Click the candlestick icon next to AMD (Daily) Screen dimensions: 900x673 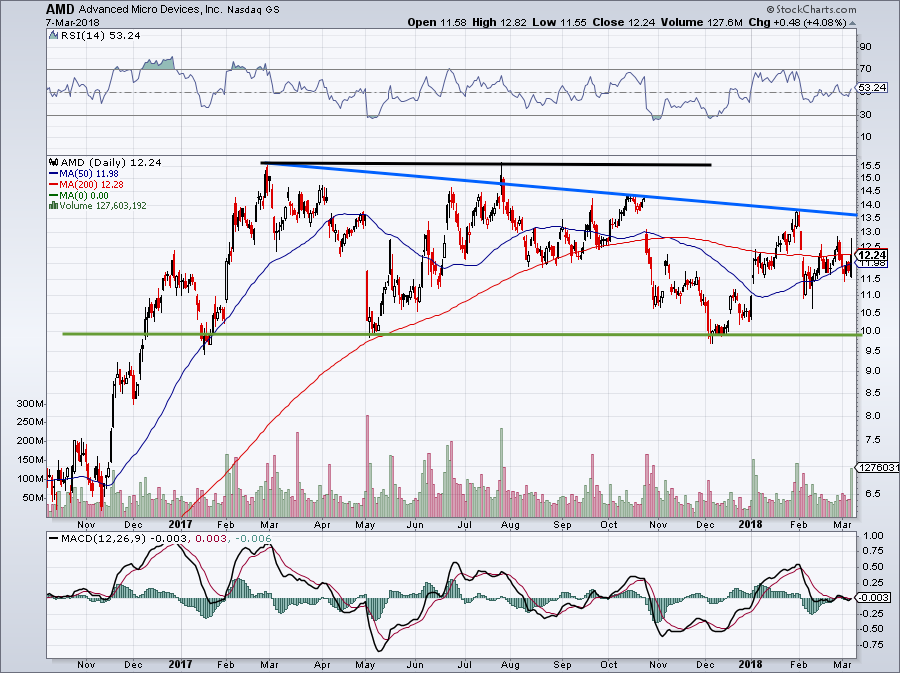(54, 162)
